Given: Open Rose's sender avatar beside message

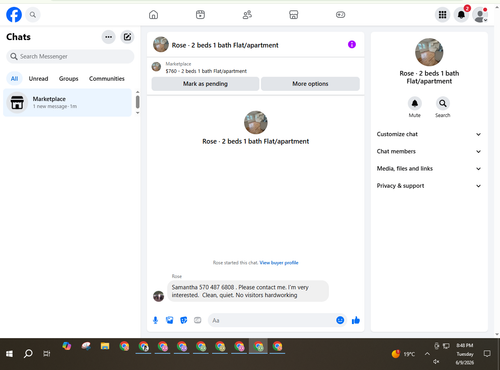Looking at the screenshot, I should click(158, 296).
